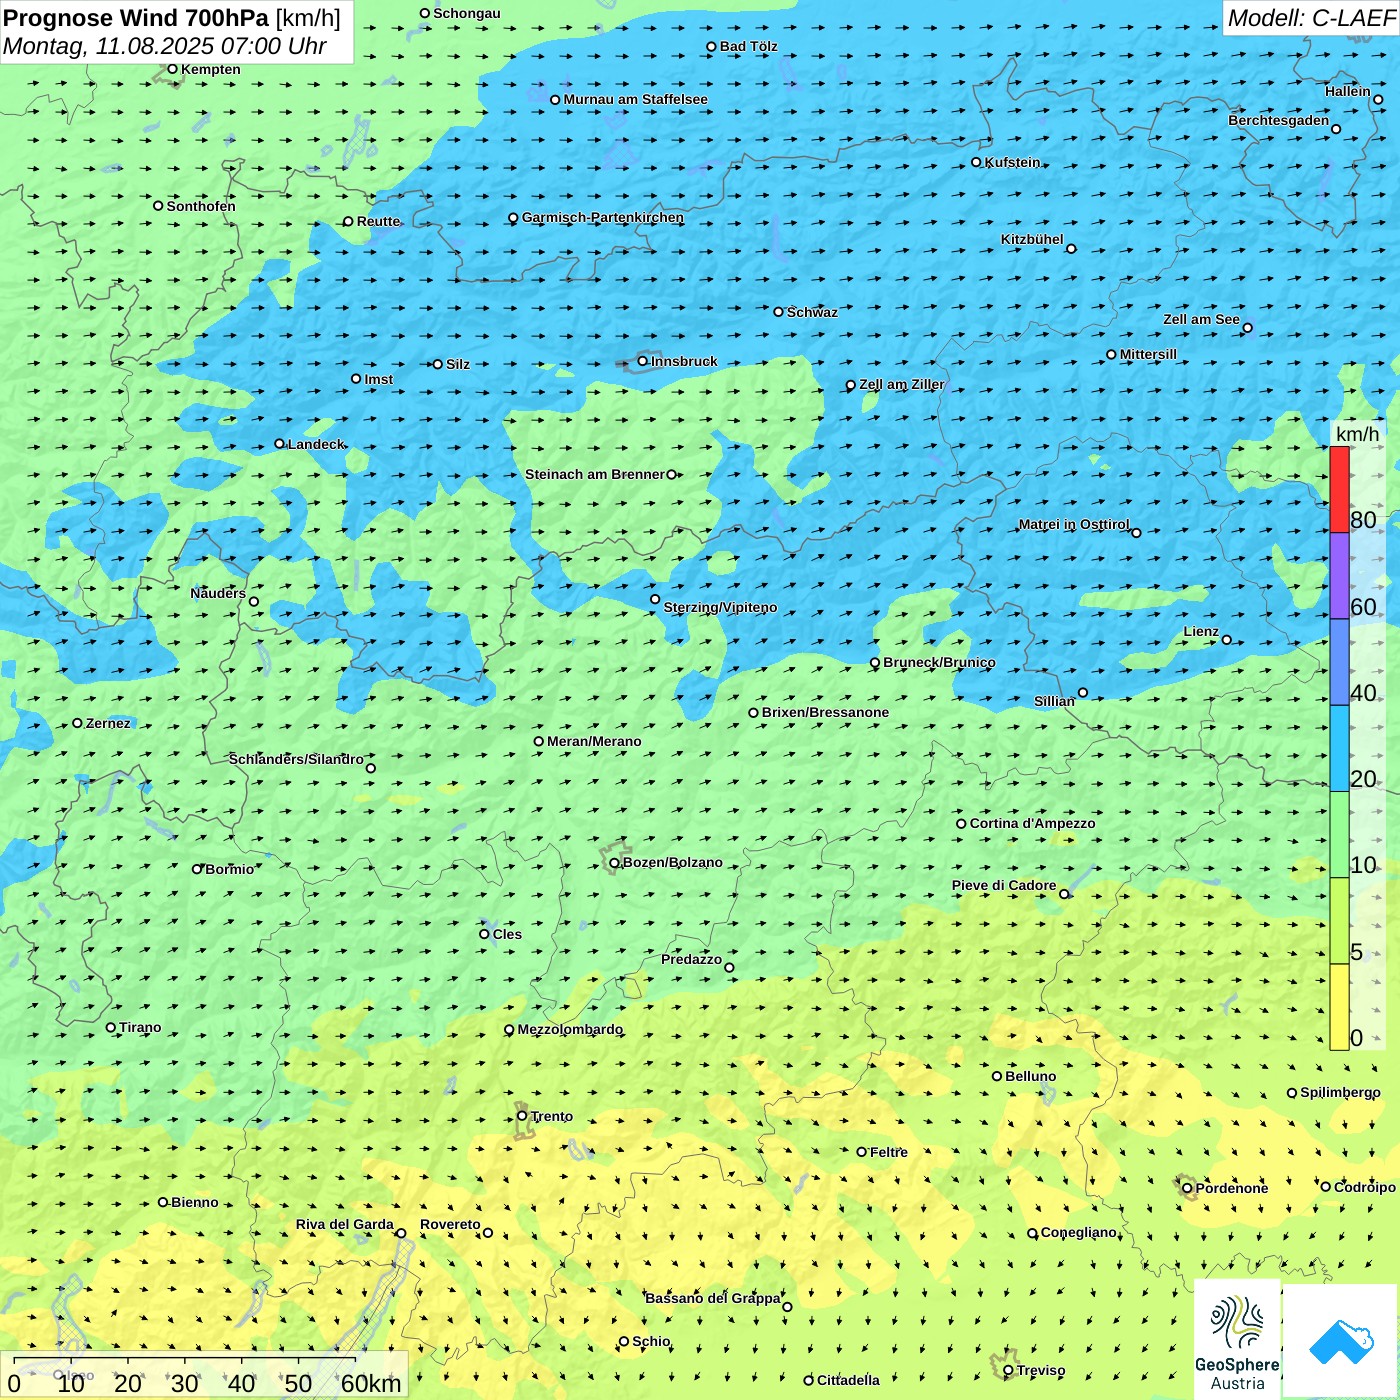Click the Sillian city label
This screenshot has height=1400, width=1400.
1054,701
